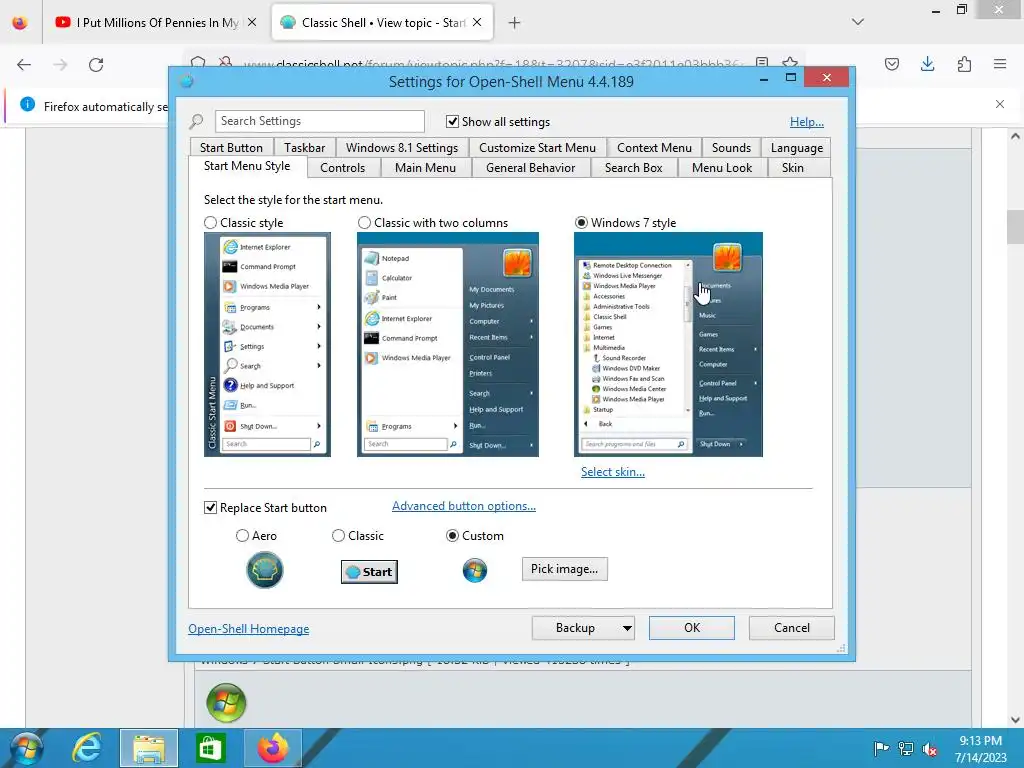
Task: Visit the Open-Shell Homepage link
Action: coord(249,629)
